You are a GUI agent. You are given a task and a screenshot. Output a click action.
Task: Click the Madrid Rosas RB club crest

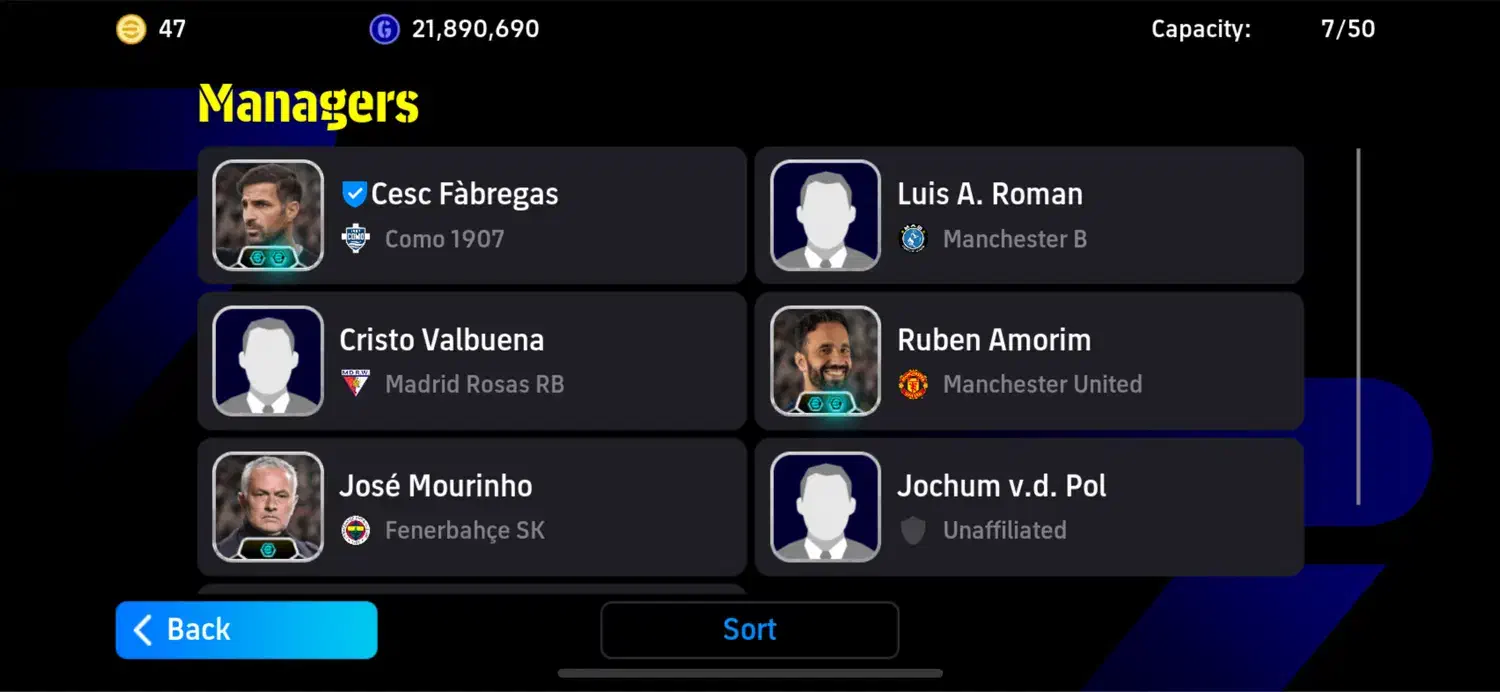(x=356, y=384)
